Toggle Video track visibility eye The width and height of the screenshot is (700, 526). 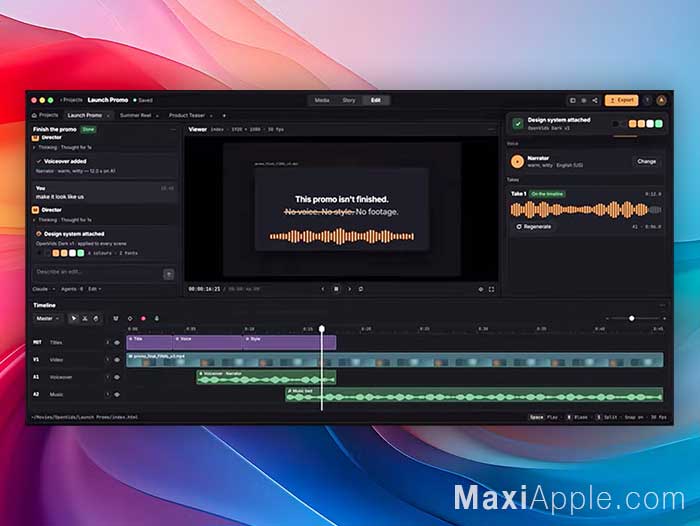[117, 360]
